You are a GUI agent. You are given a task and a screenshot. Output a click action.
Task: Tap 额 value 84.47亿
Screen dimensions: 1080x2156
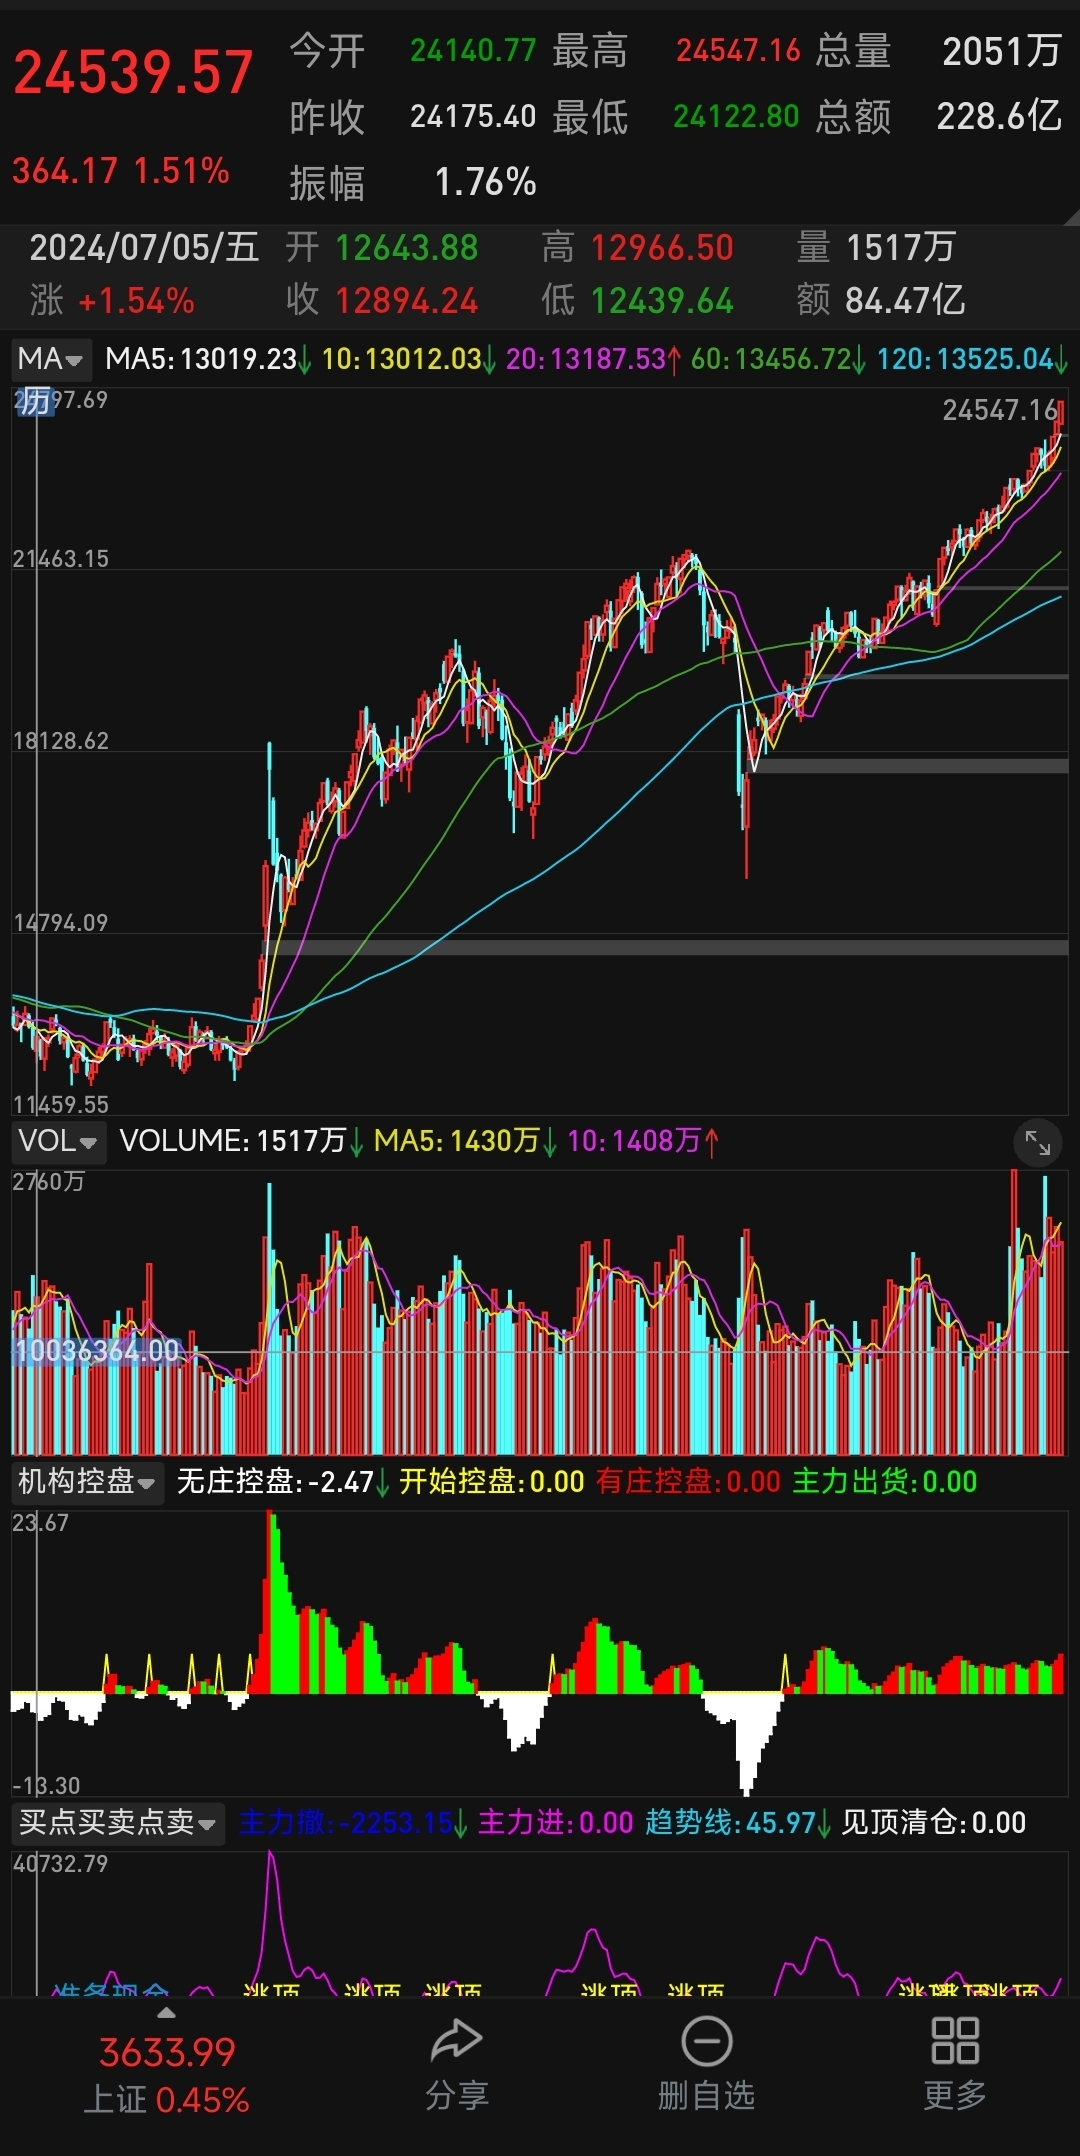(x=905, y=301)
